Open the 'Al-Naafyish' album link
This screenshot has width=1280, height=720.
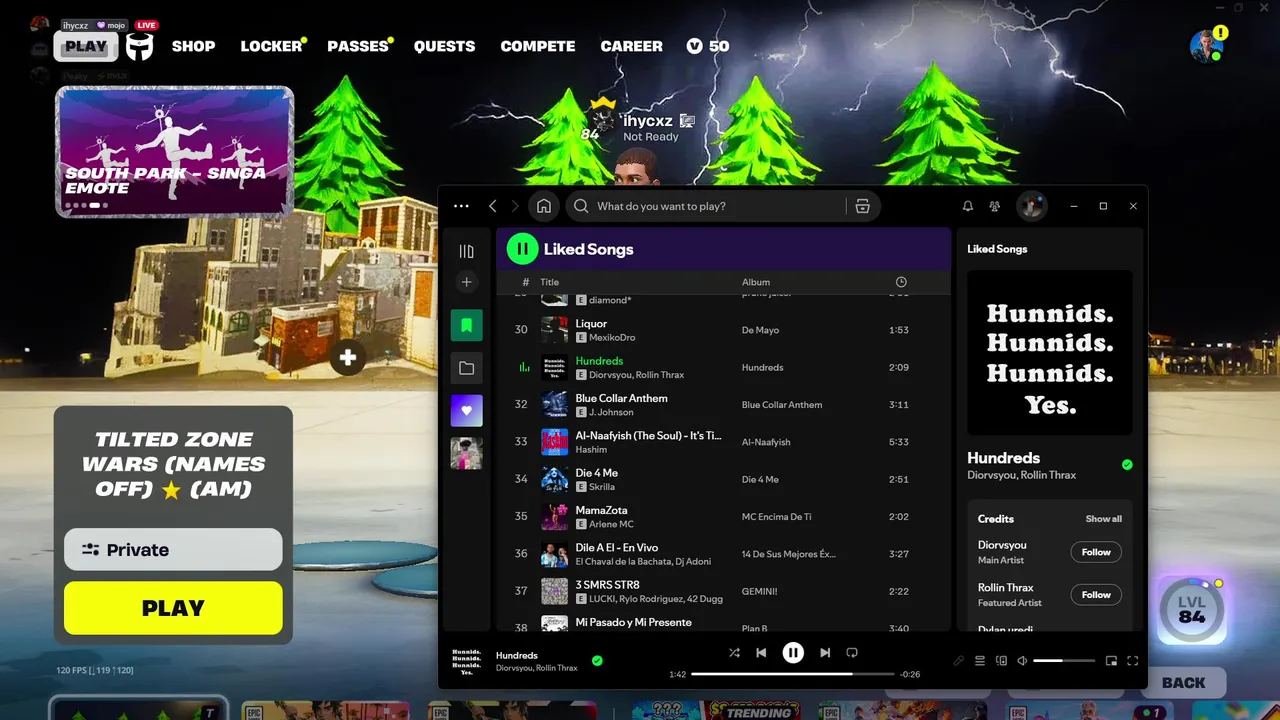click(766, 442)
